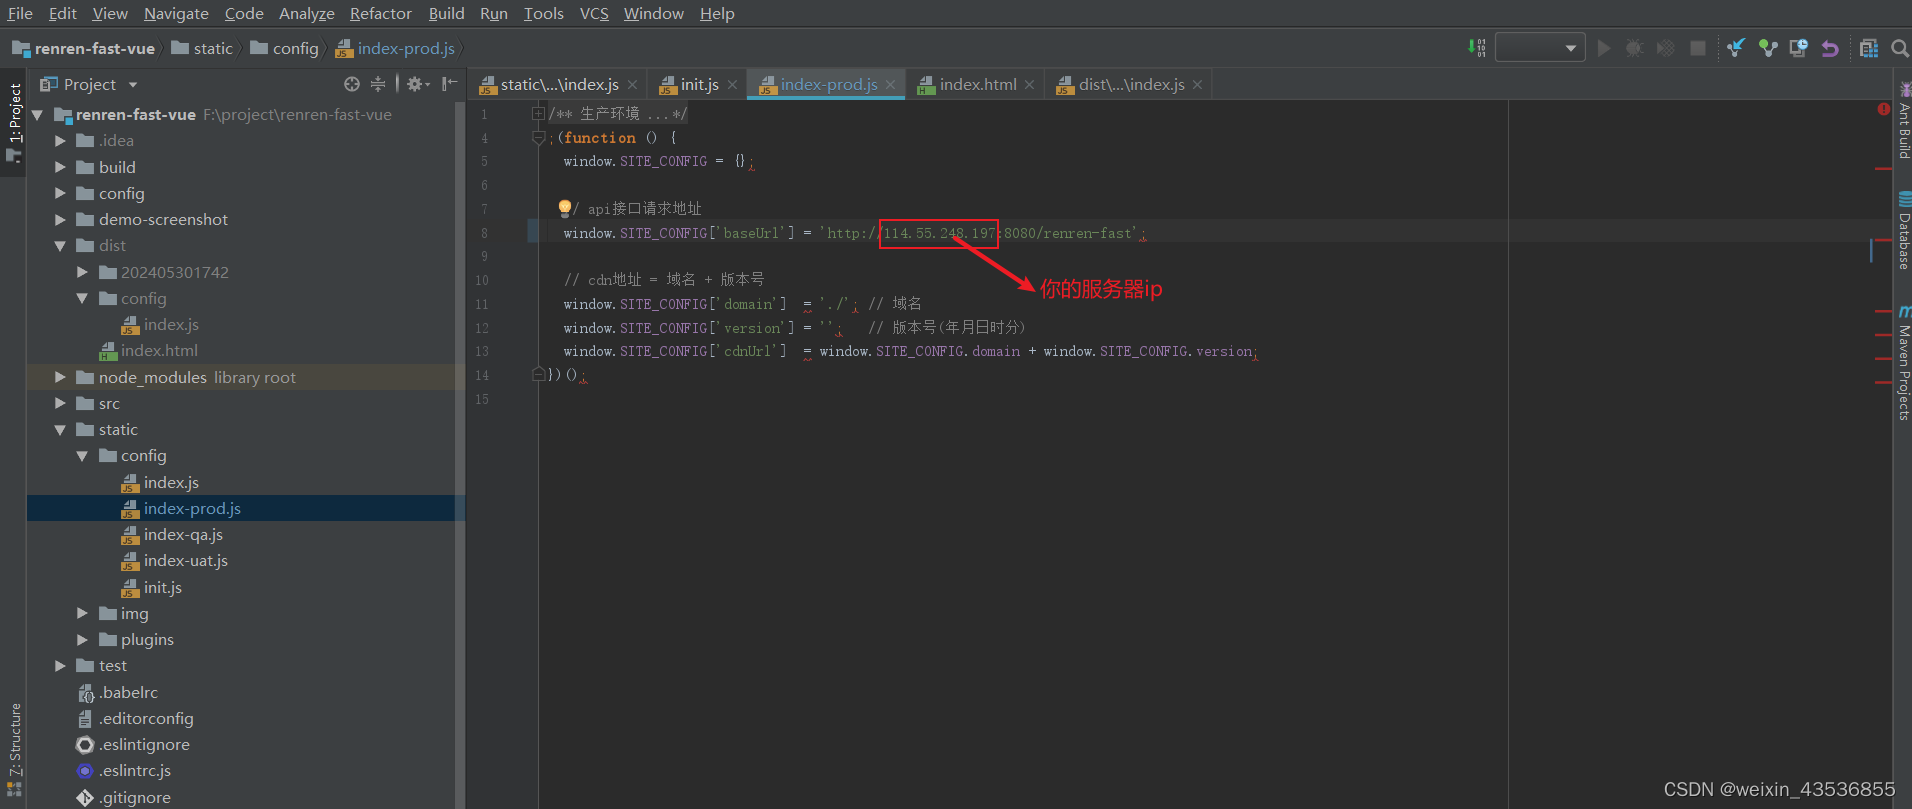1912x809 pixels.
Task: Open the Tools menu
Action: coord(543,13)
